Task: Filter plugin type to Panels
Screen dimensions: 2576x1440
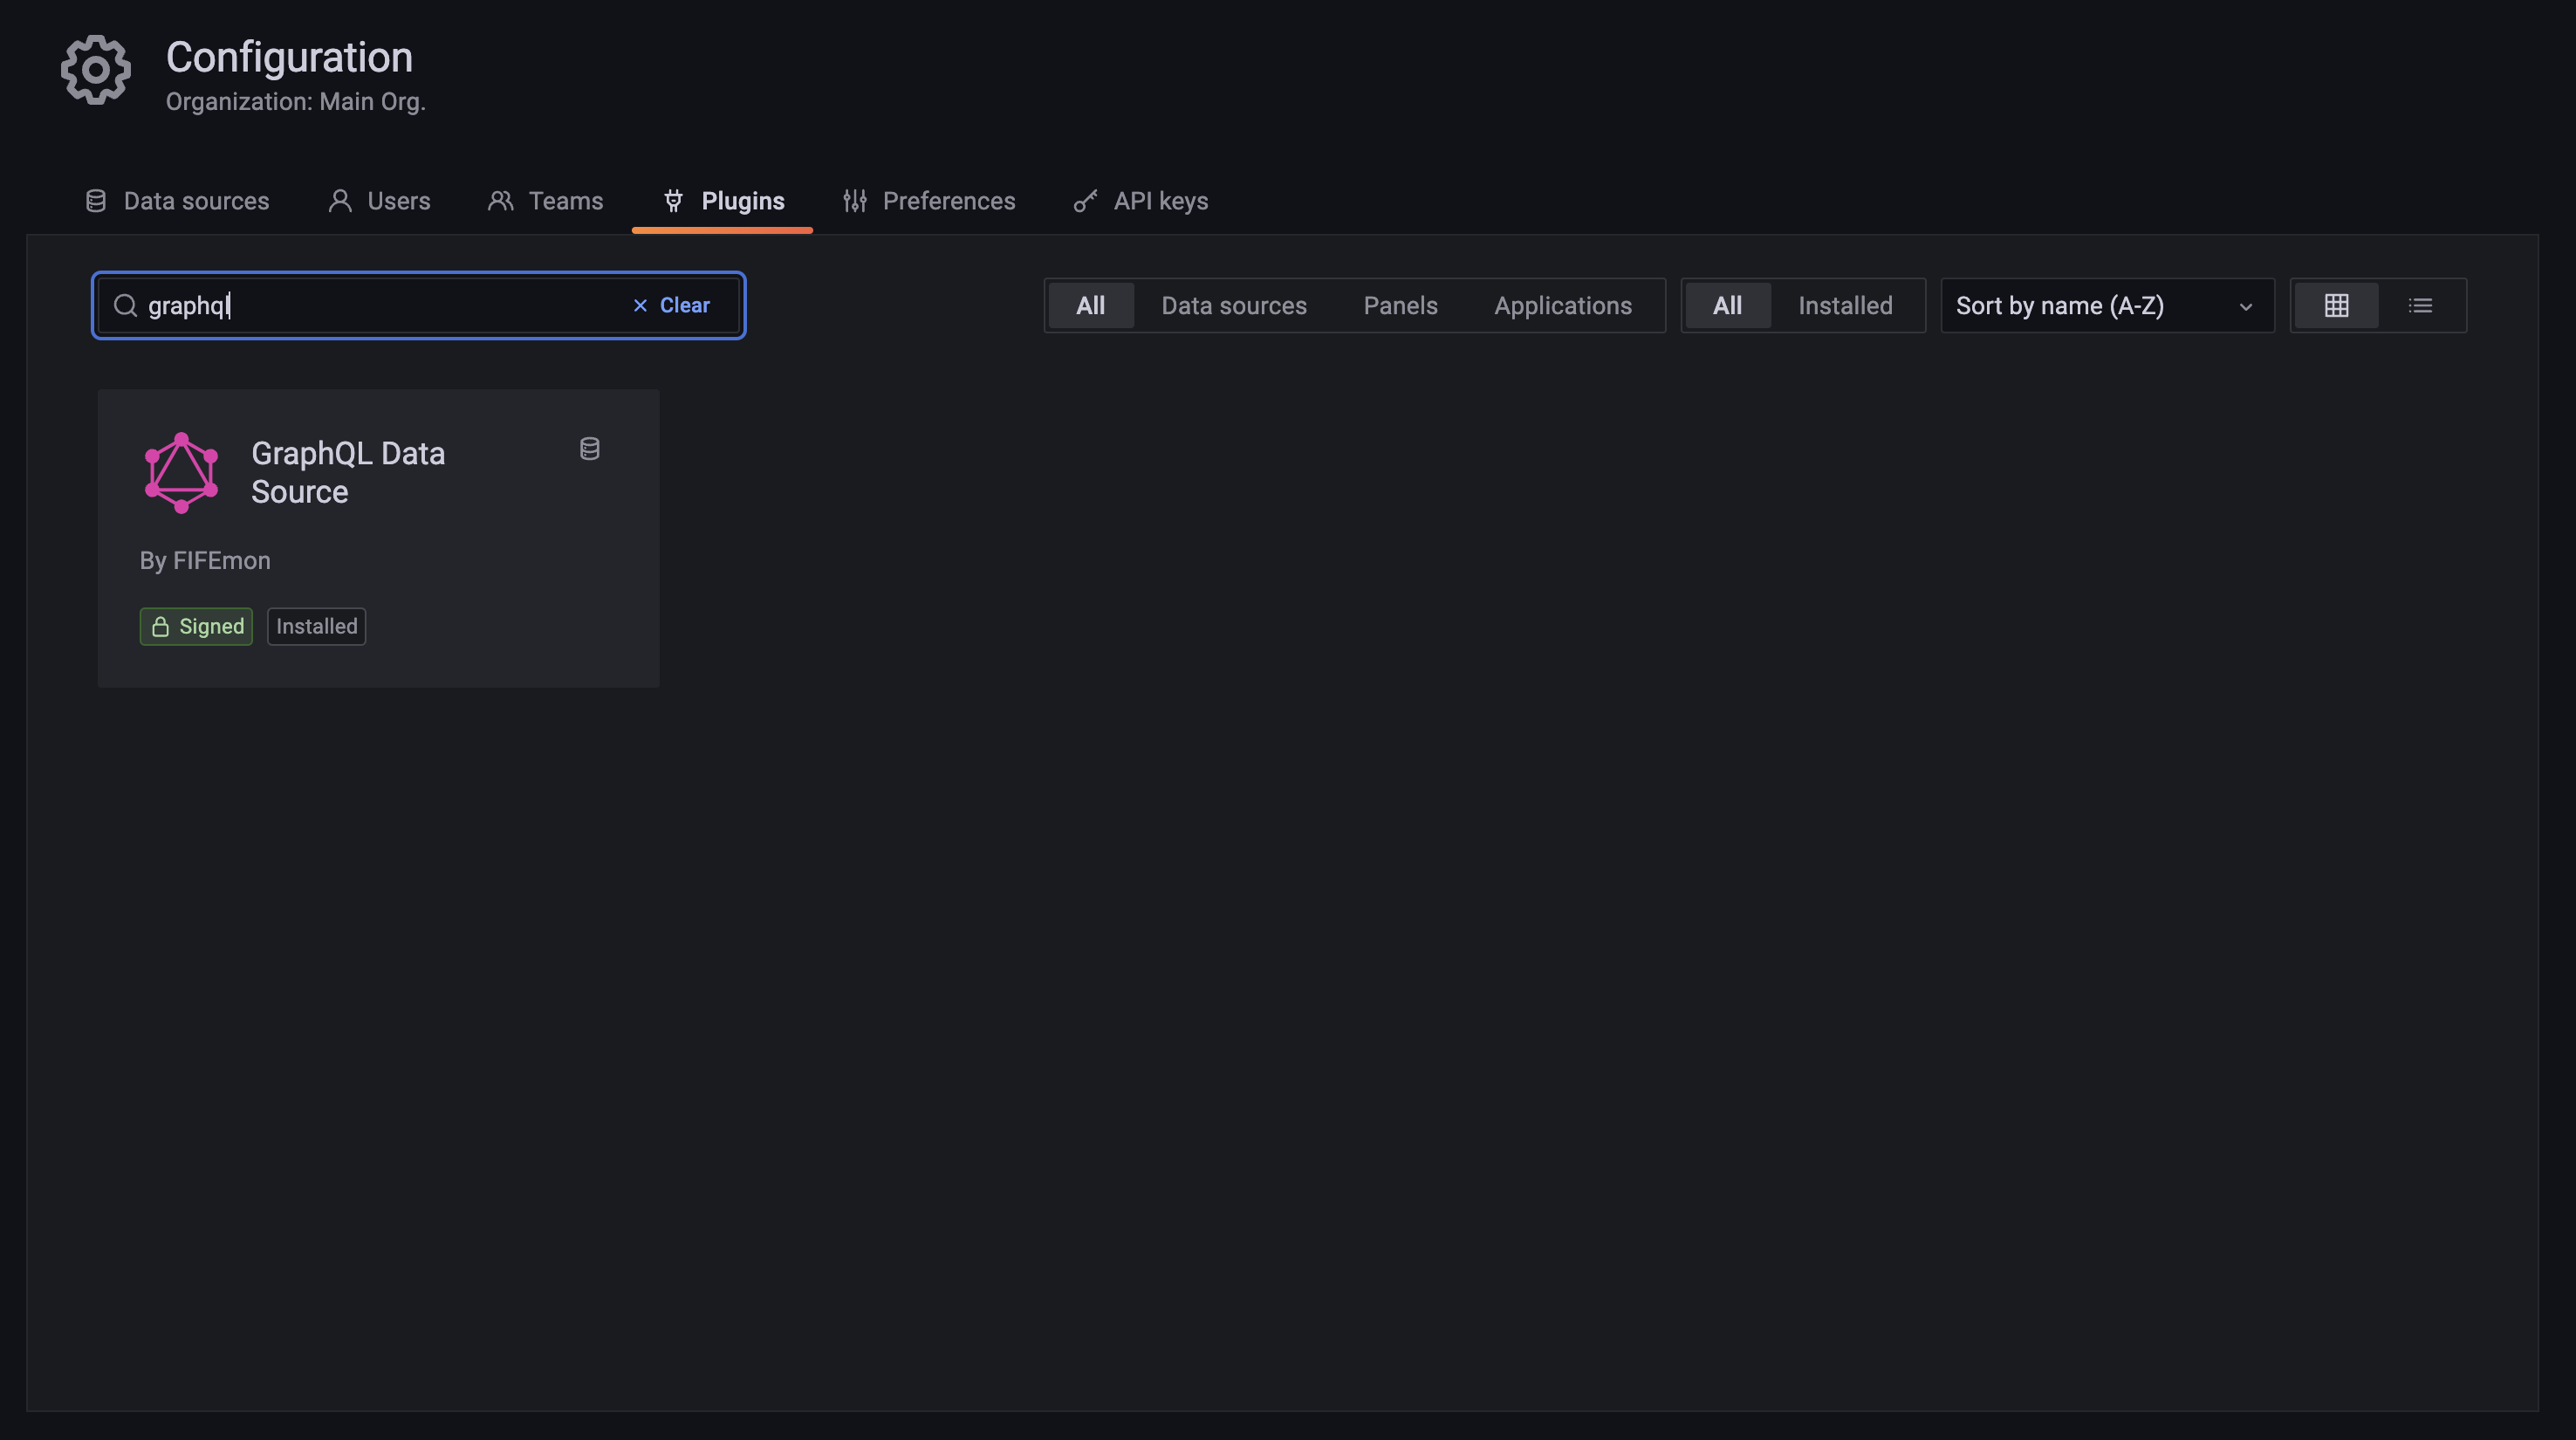Action: click(1400, 306)
